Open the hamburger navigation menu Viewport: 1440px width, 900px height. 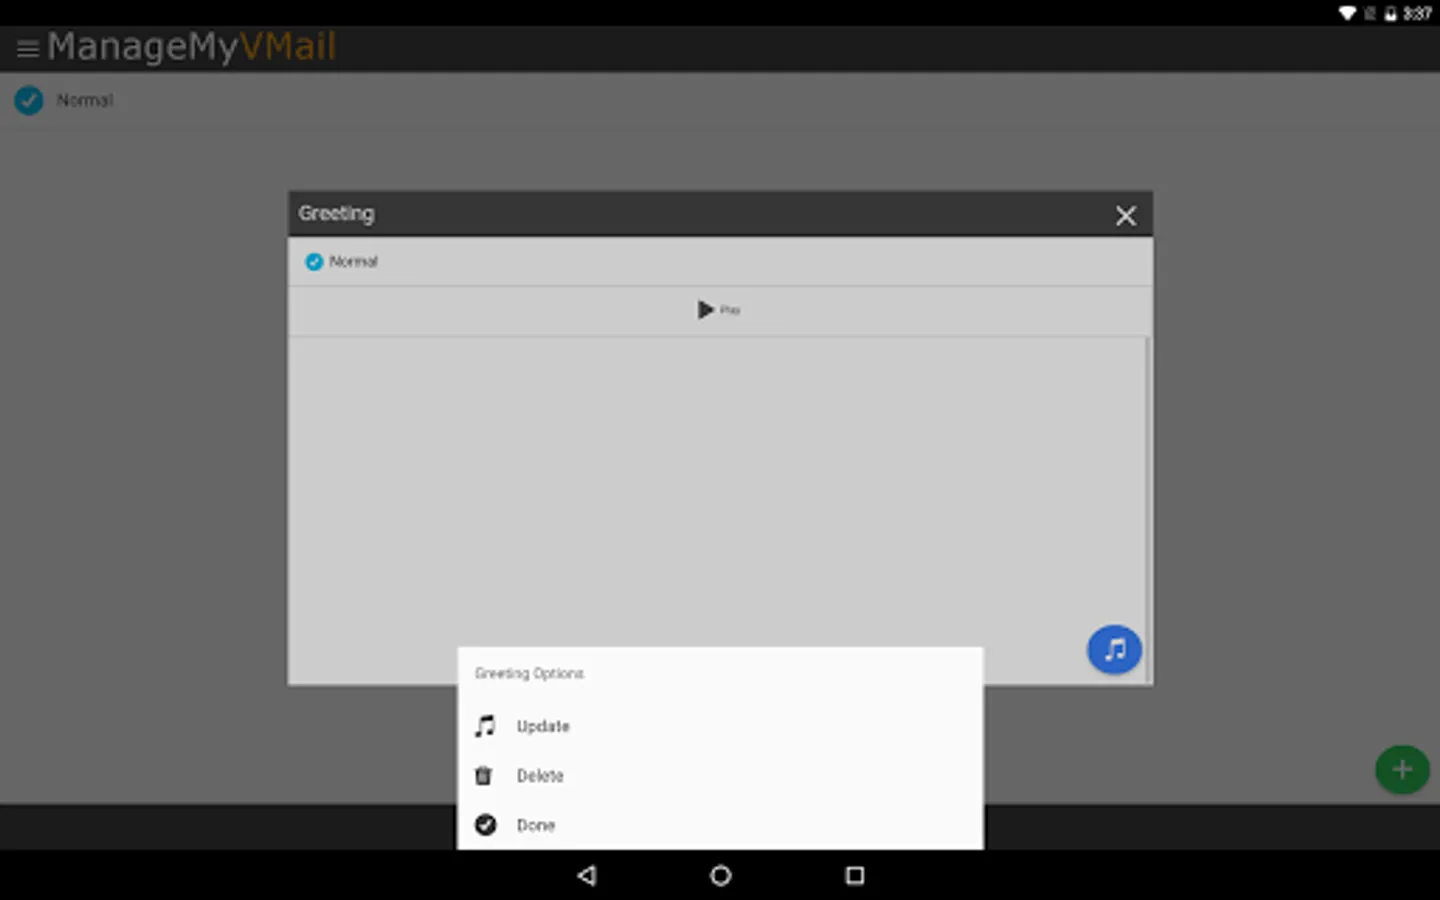coord(28,48)
